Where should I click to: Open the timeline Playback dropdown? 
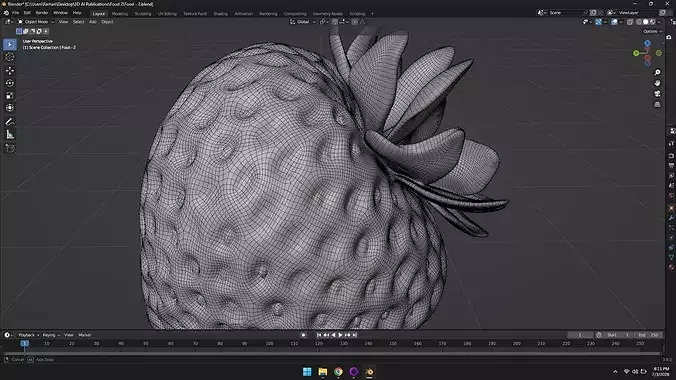[28, 335]
